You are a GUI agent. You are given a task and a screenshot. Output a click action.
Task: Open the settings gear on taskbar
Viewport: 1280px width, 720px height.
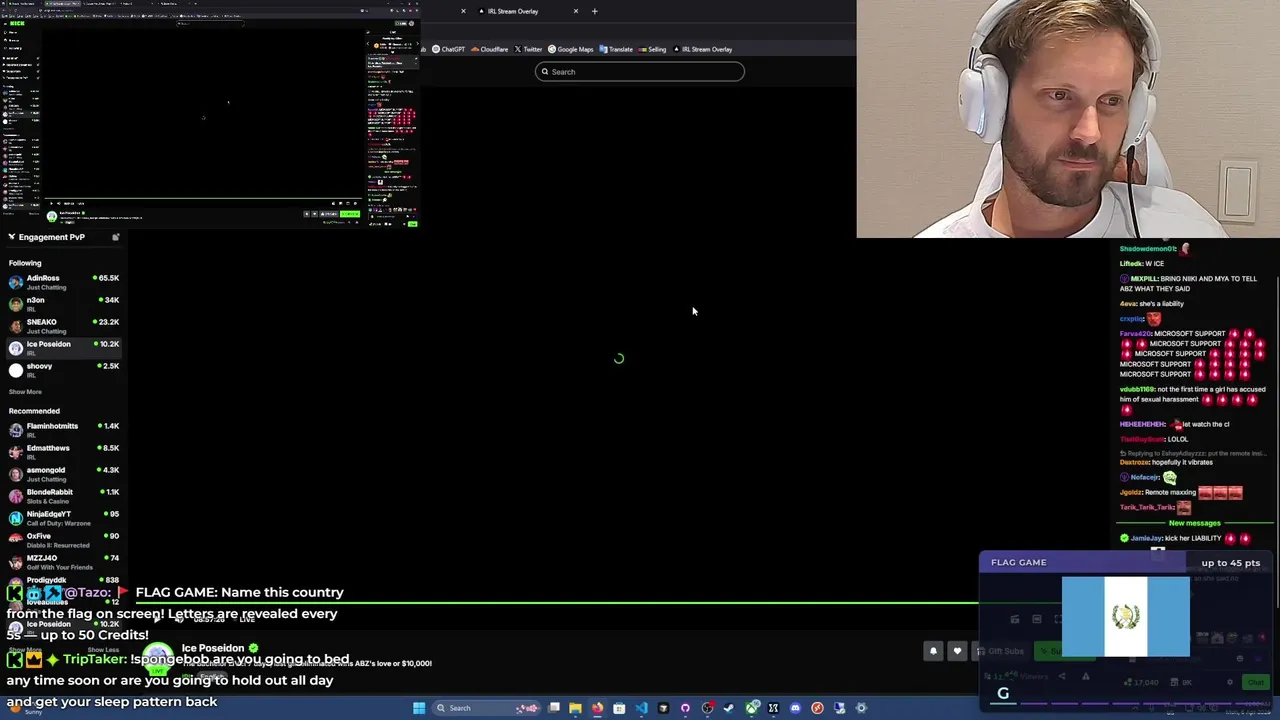861,708
